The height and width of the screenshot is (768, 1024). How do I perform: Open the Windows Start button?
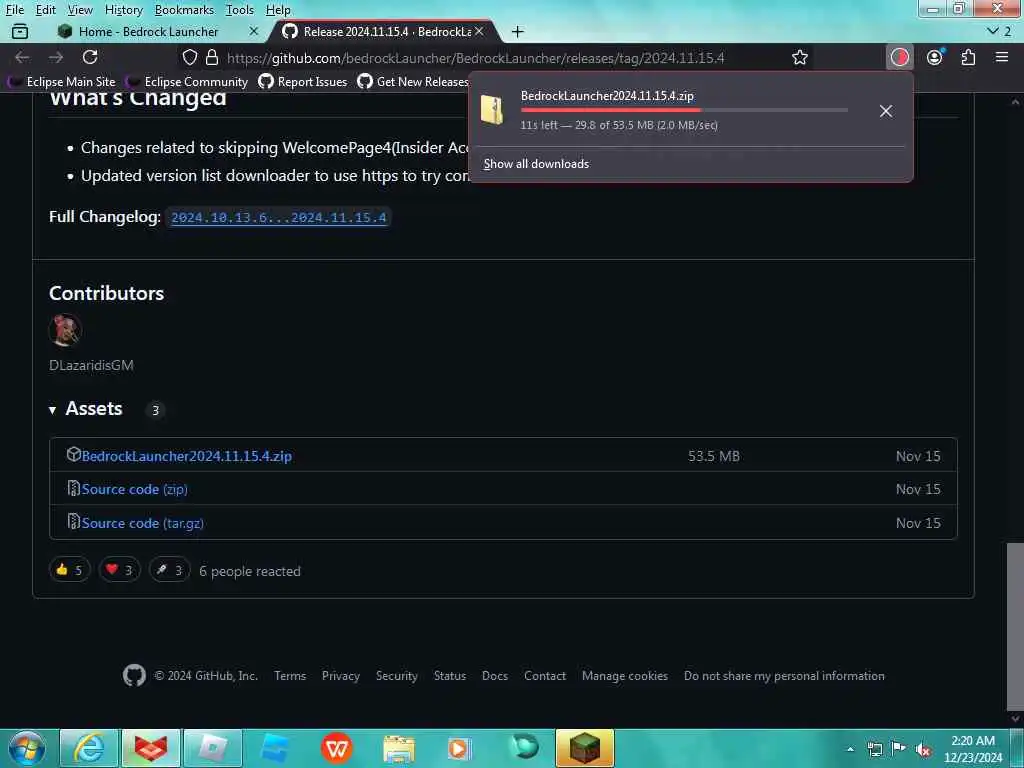click(26, 748)
